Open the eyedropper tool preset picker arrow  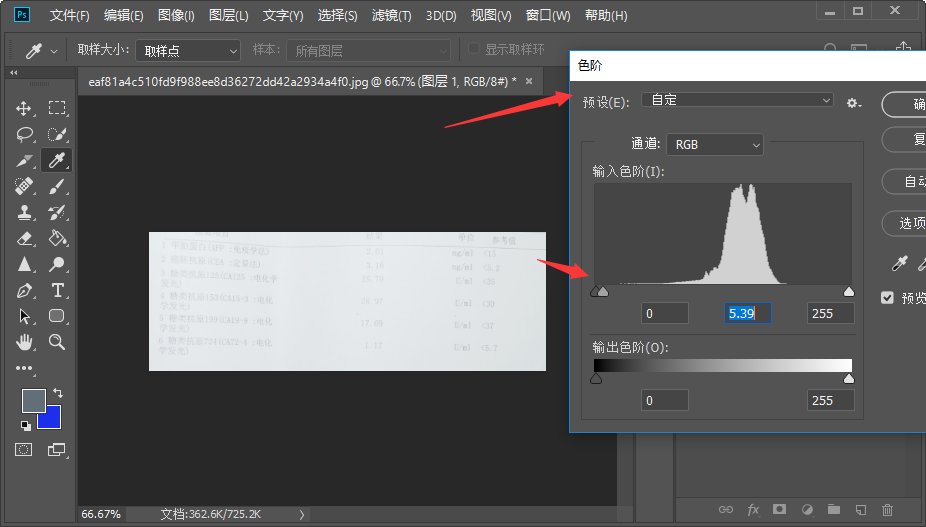54,51
